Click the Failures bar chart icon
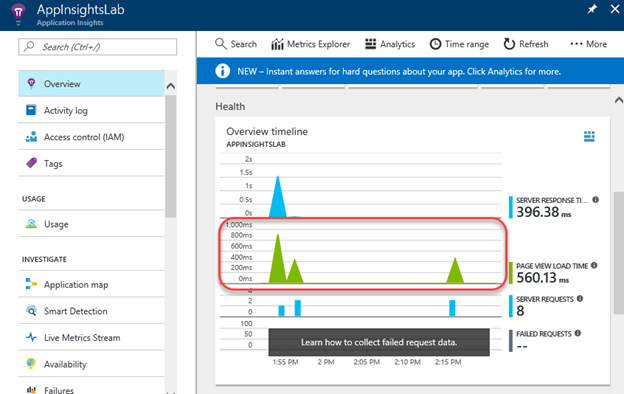The image size is (624, 394). click(31, 390)
